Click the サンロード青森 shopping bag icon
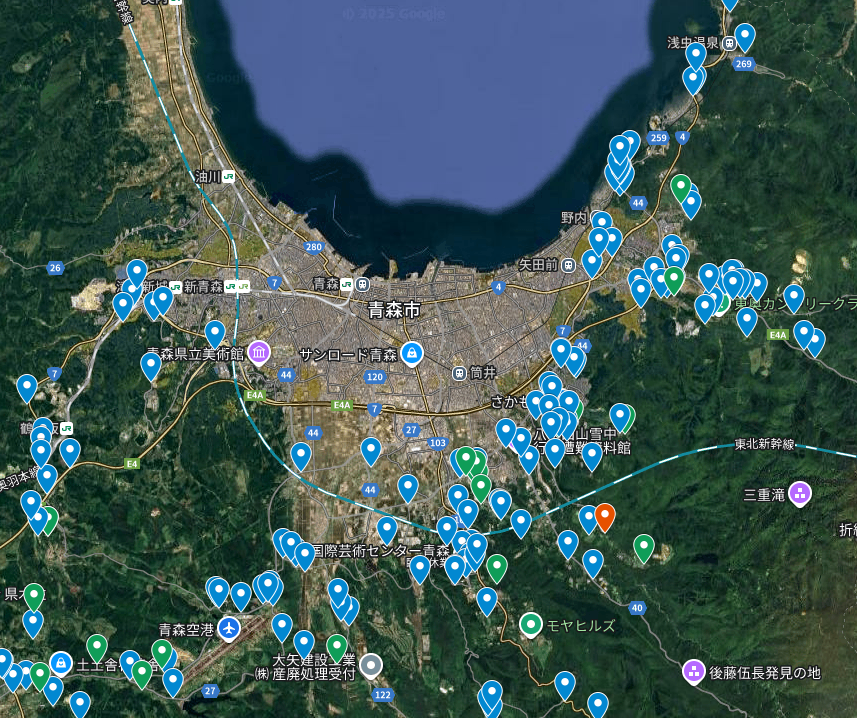Screen dimensions: 857x718 coord(410,353)
